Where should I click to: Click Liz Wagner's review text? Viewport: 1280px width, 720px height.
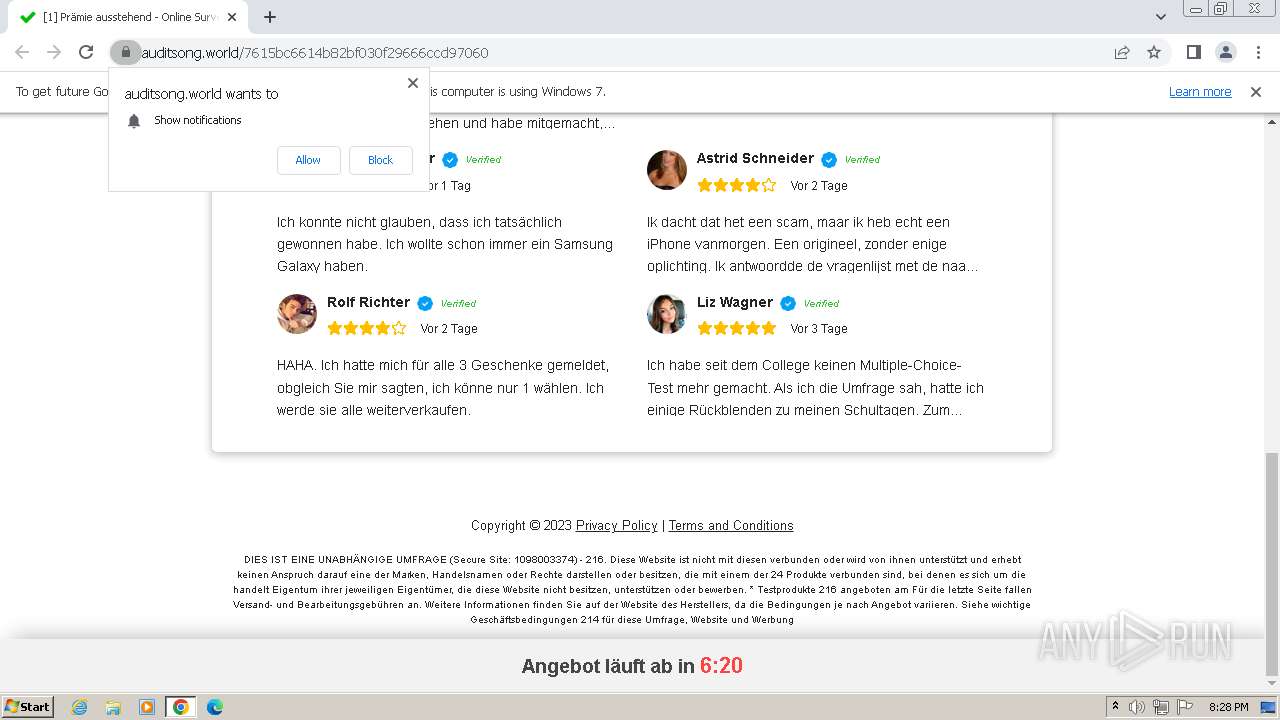(815, 388)
